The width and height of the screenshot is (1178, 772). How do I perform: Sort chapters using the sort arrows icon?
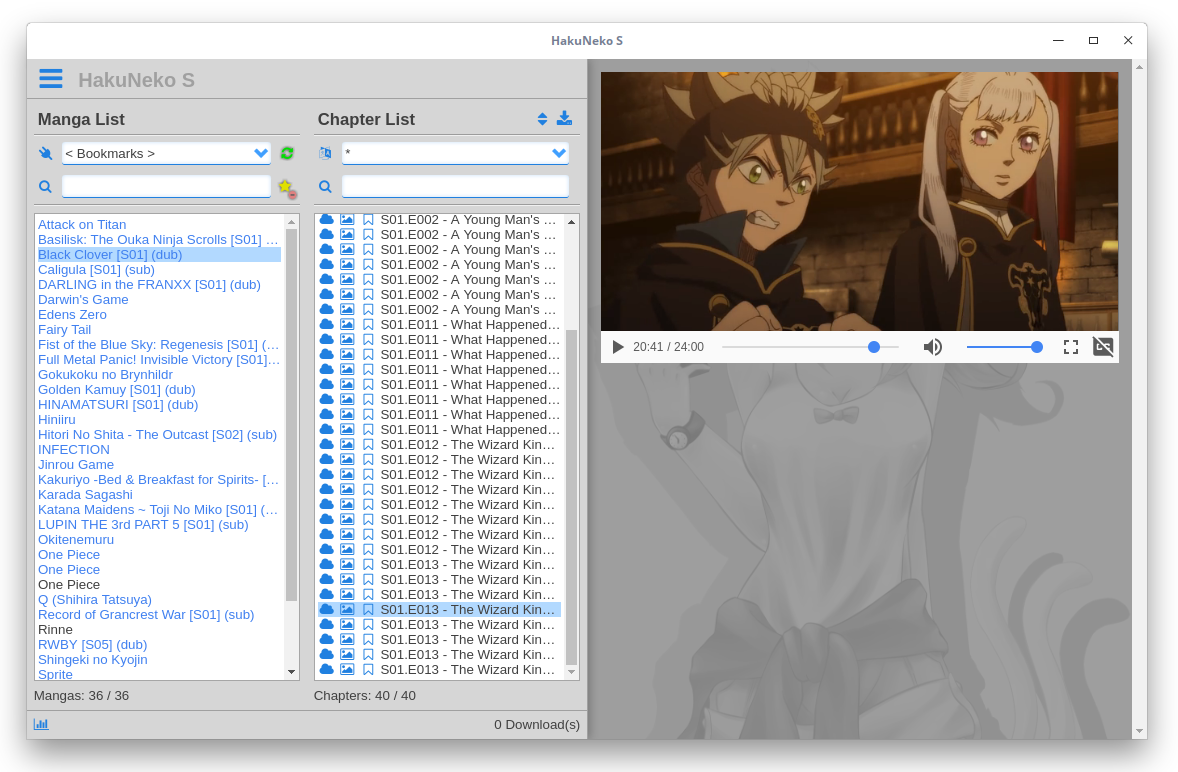pyautogui.click(x=541, y=118)
